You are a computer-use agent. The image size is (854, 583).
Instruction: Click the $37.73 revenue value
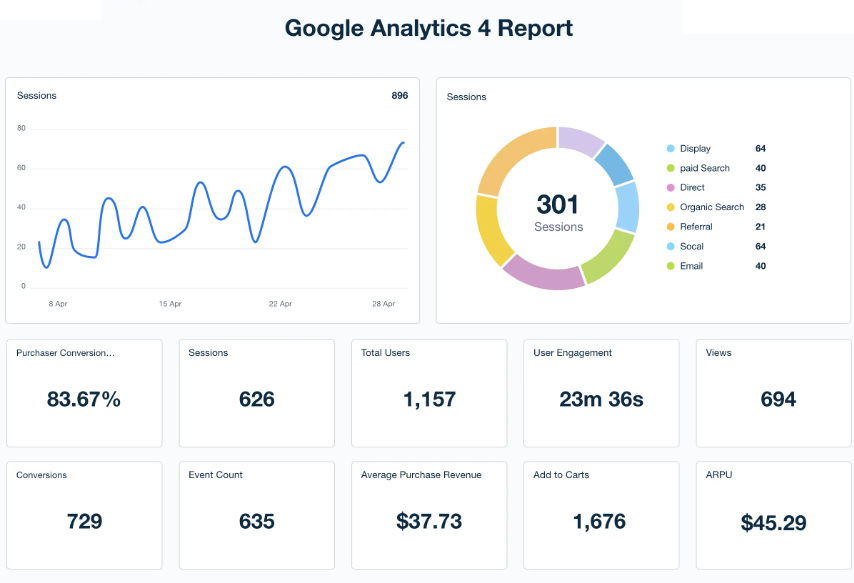(x=429, y=521)
